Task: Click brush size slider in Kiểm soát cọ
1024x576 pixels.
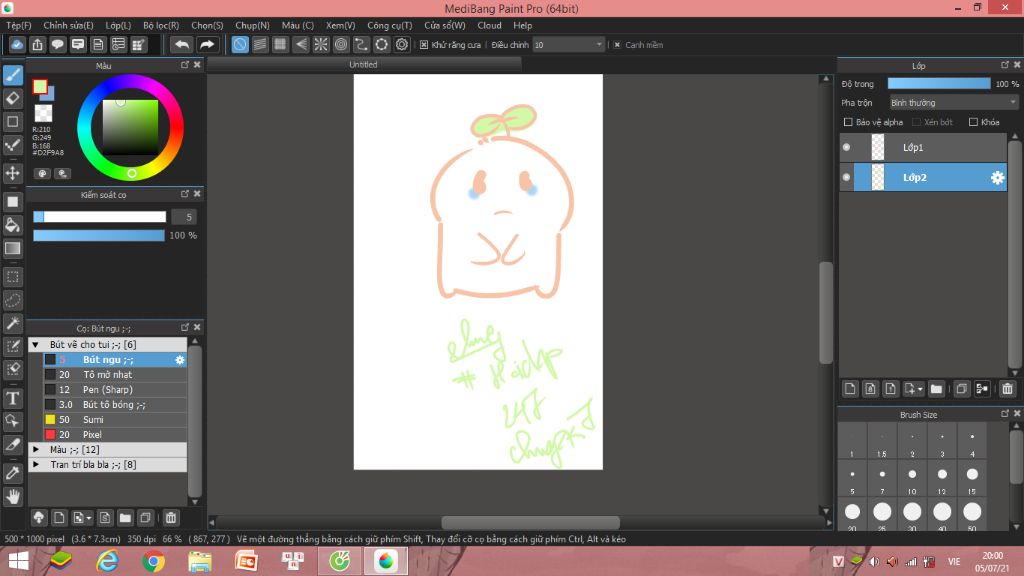Action: (x=99, y=217)
